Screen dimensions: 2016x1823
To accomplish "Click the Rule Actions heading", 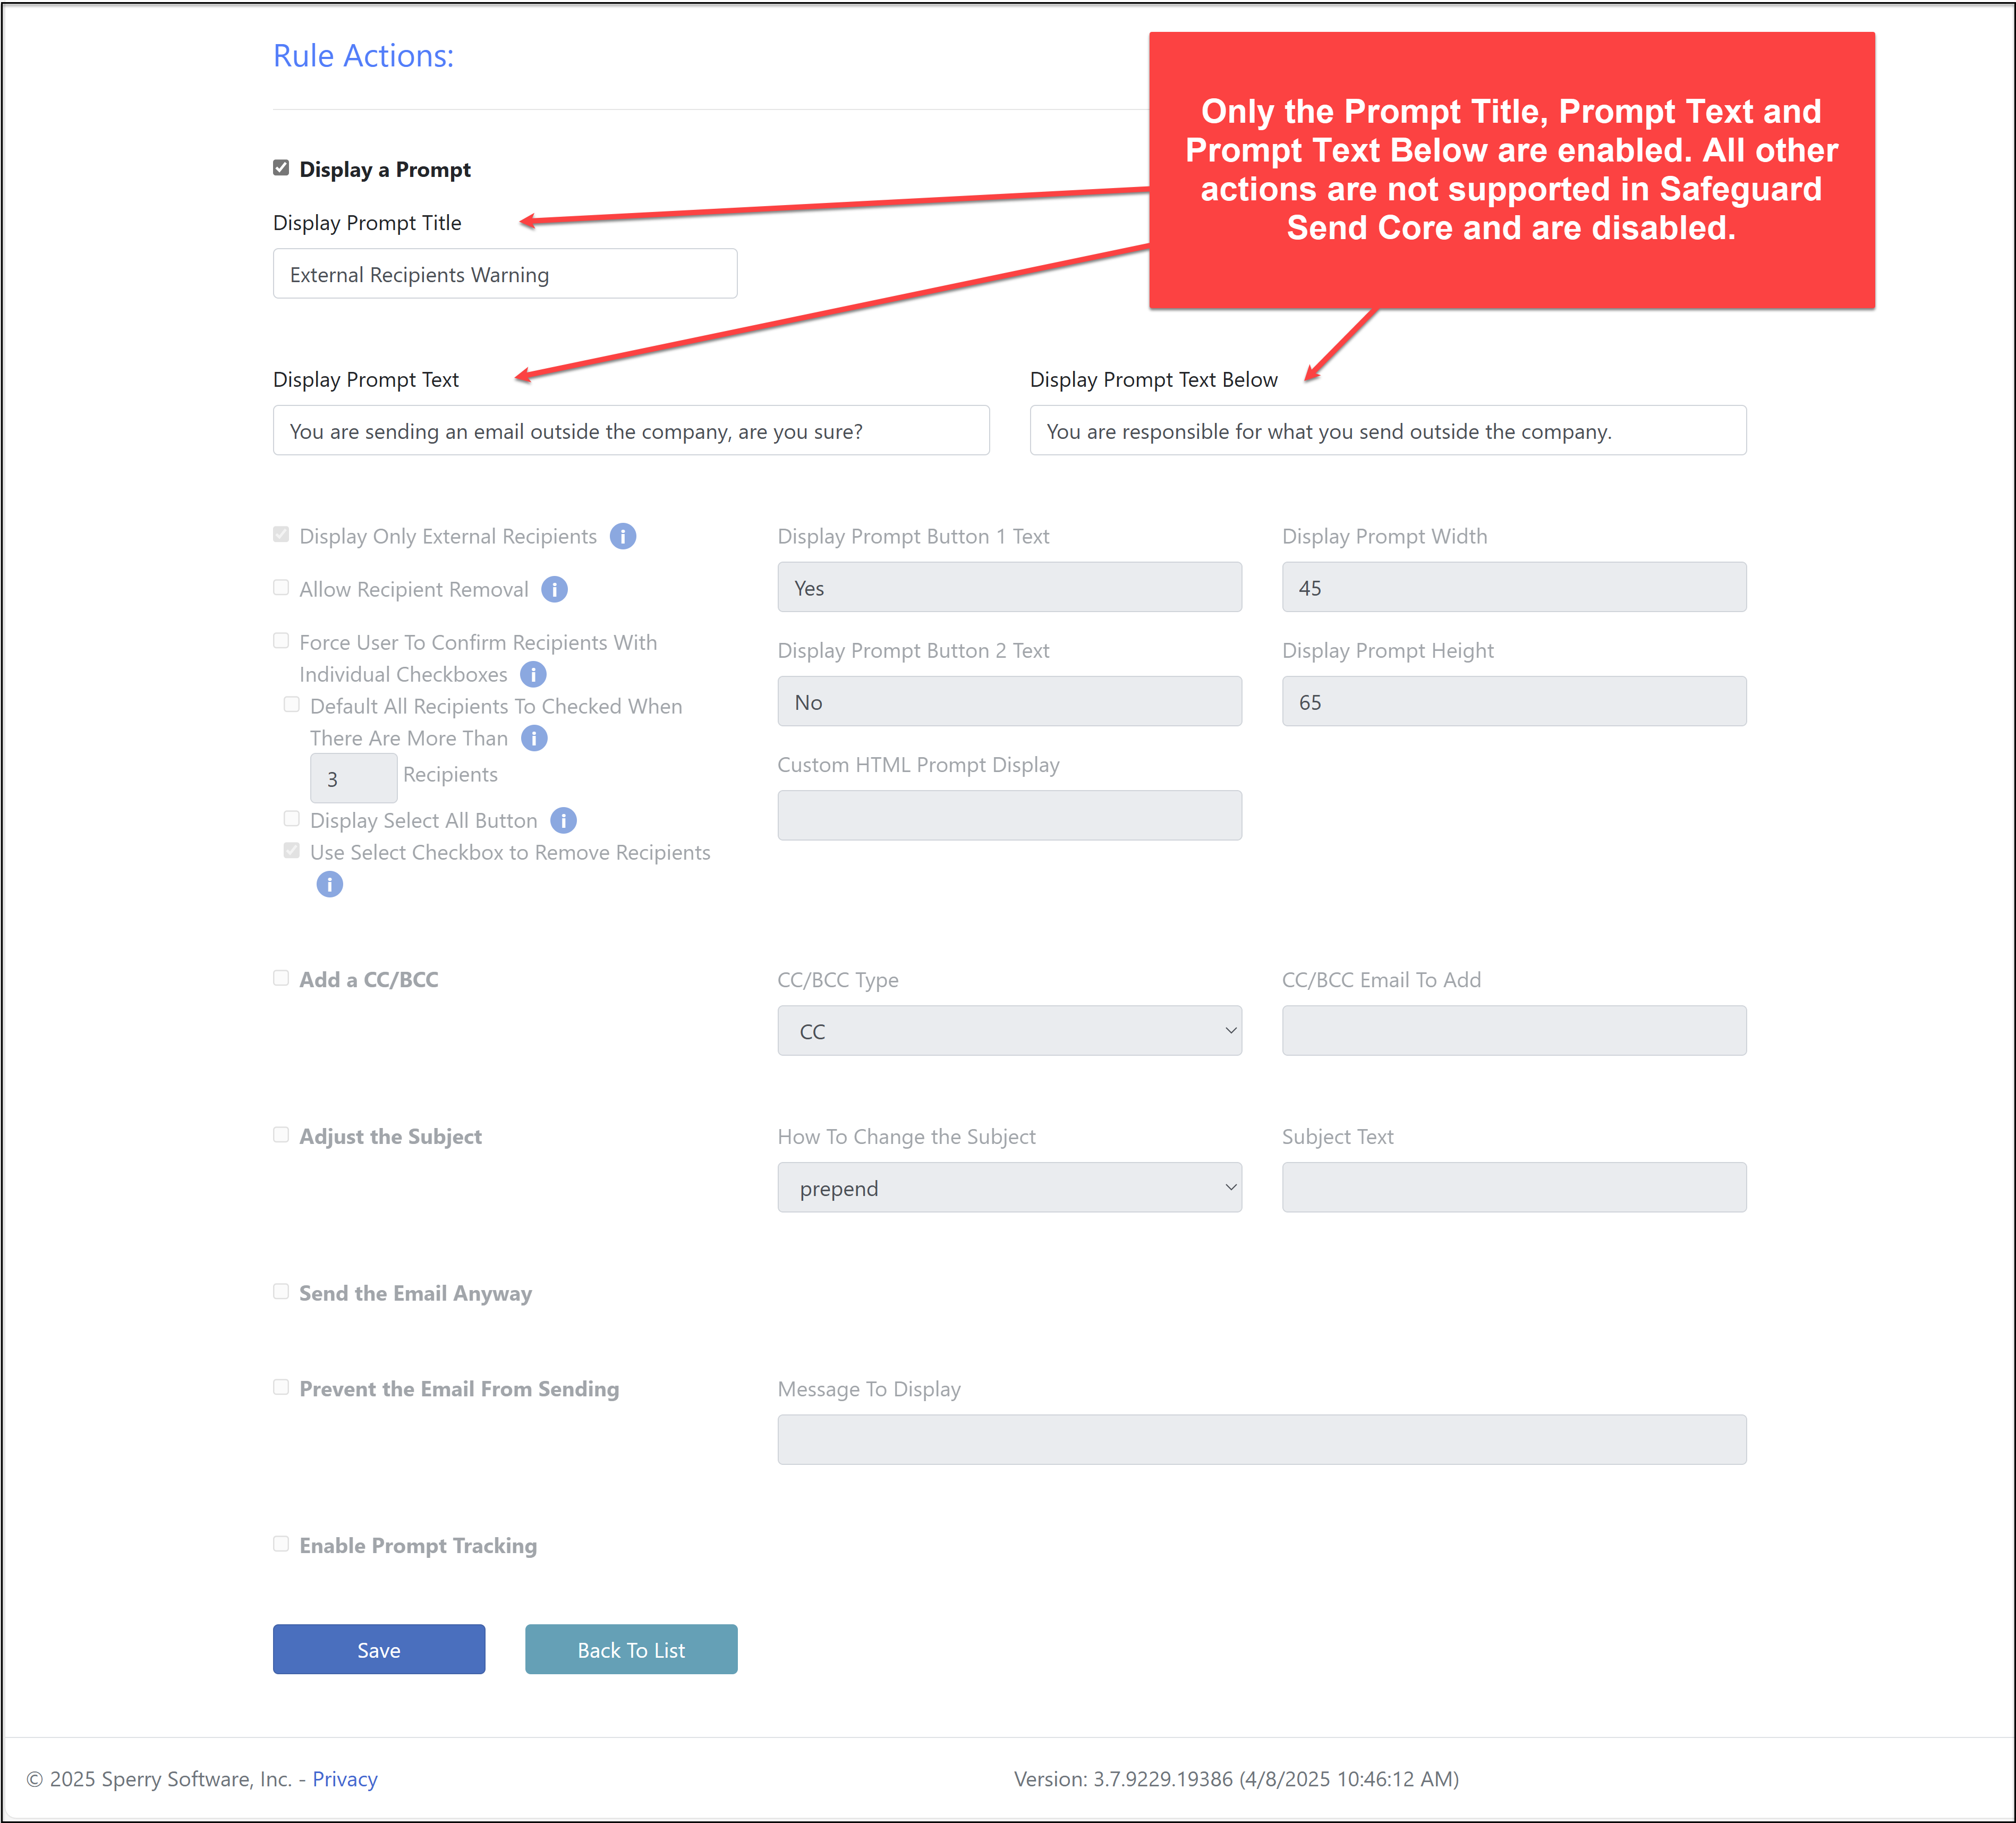I will [x=363, y=56].
